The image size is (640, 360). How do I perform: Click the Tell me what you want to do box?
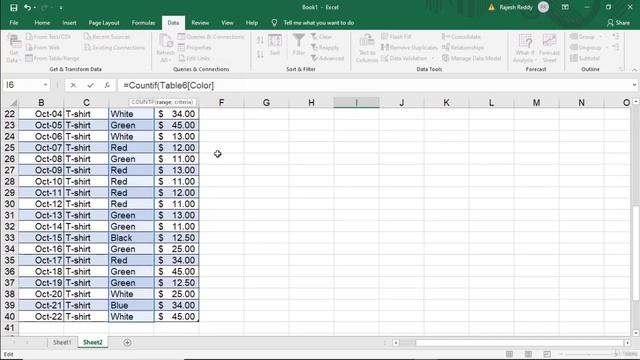click(318, 23)
